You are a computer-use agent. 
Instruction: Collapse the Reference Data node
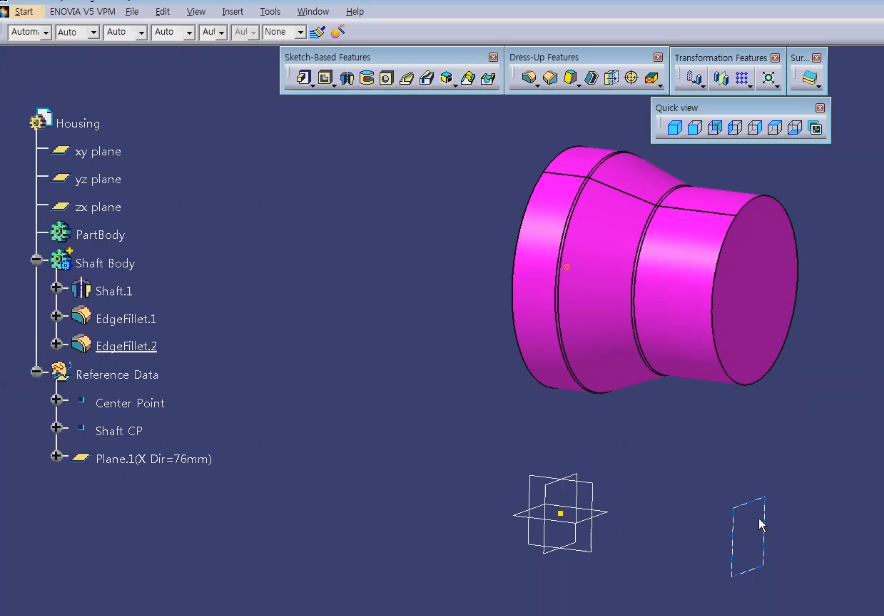(x=37, y=372)
